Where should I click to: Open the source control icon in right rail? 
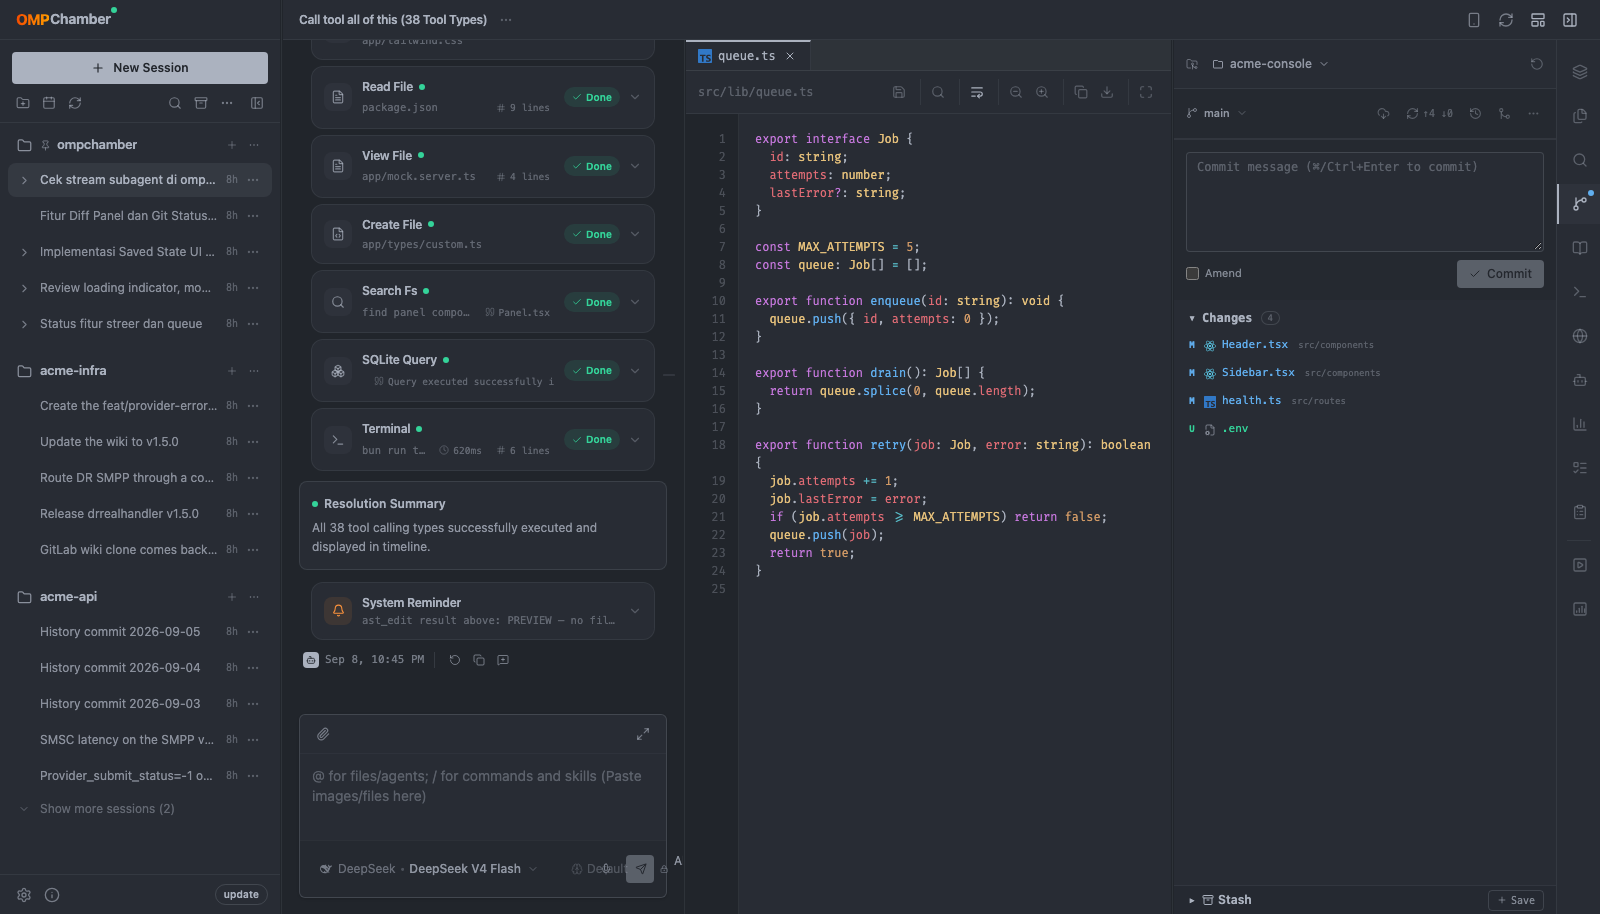pyautogui.click(x=1580, y=203)
